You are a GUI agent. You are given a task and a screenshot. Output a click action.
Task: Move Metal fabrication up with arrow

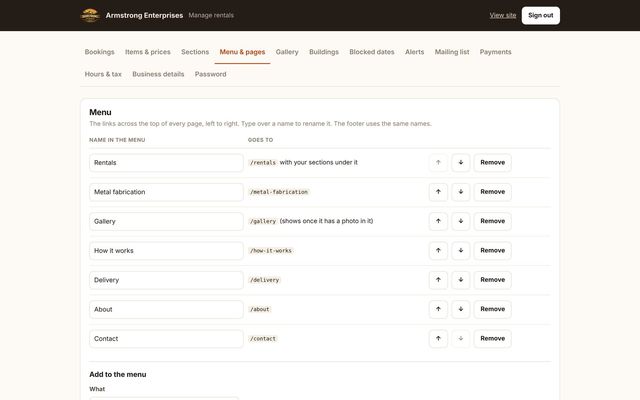[438, 192]
